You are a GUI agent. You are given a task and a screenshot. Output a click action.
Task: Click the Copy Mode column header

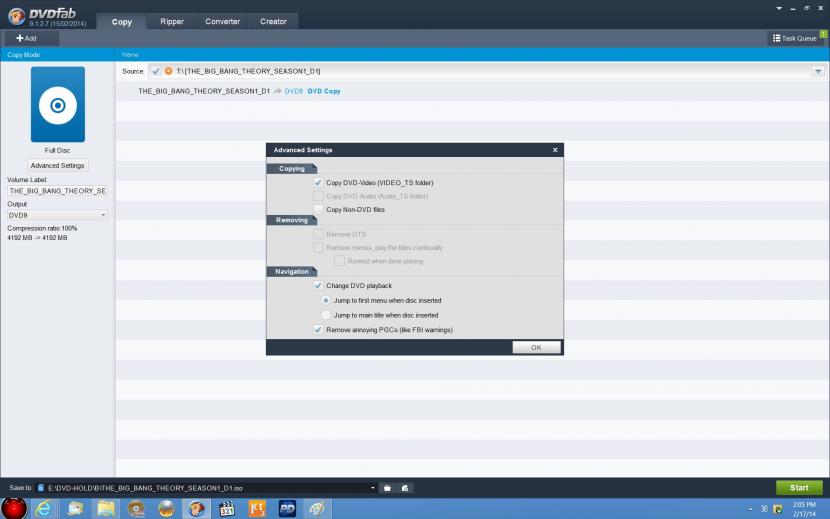[x=24, y=55]
